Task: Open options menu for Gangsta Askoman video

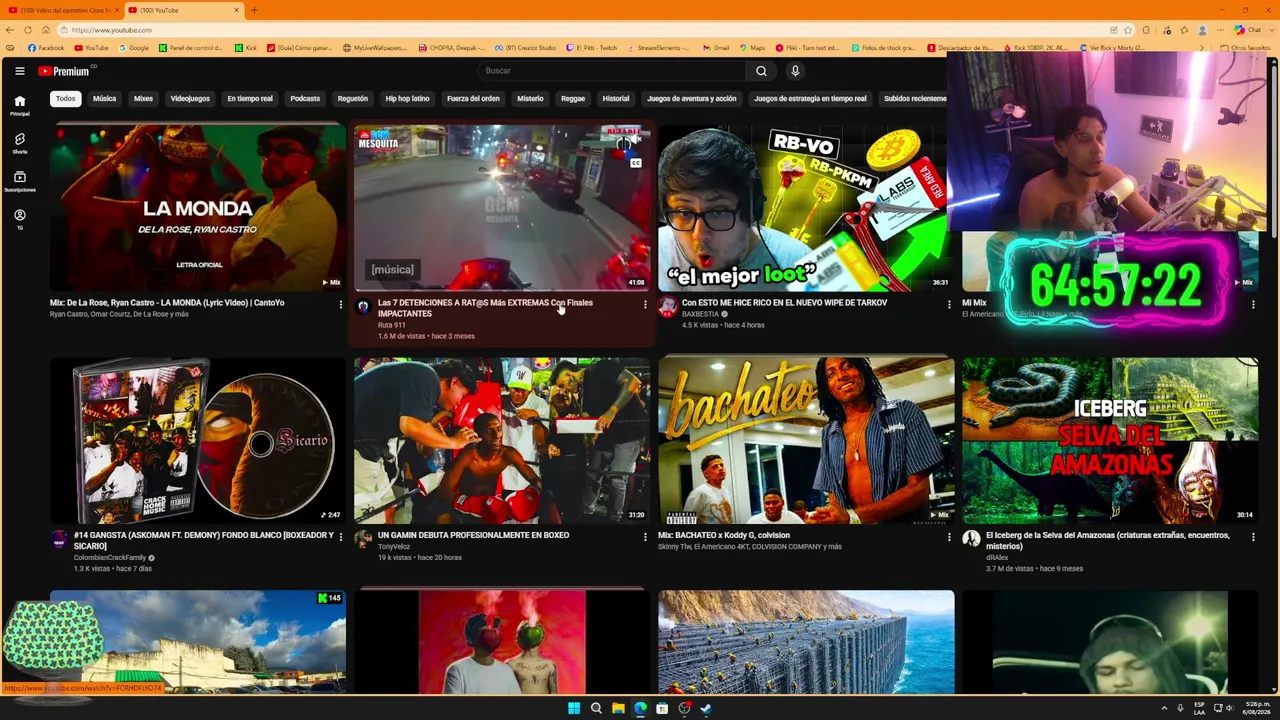Action: [x=340, y=537]
